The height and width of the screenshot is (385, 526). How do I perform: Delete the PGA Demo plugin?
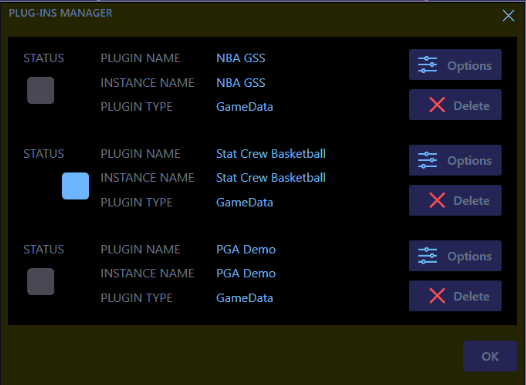[455, 296]
